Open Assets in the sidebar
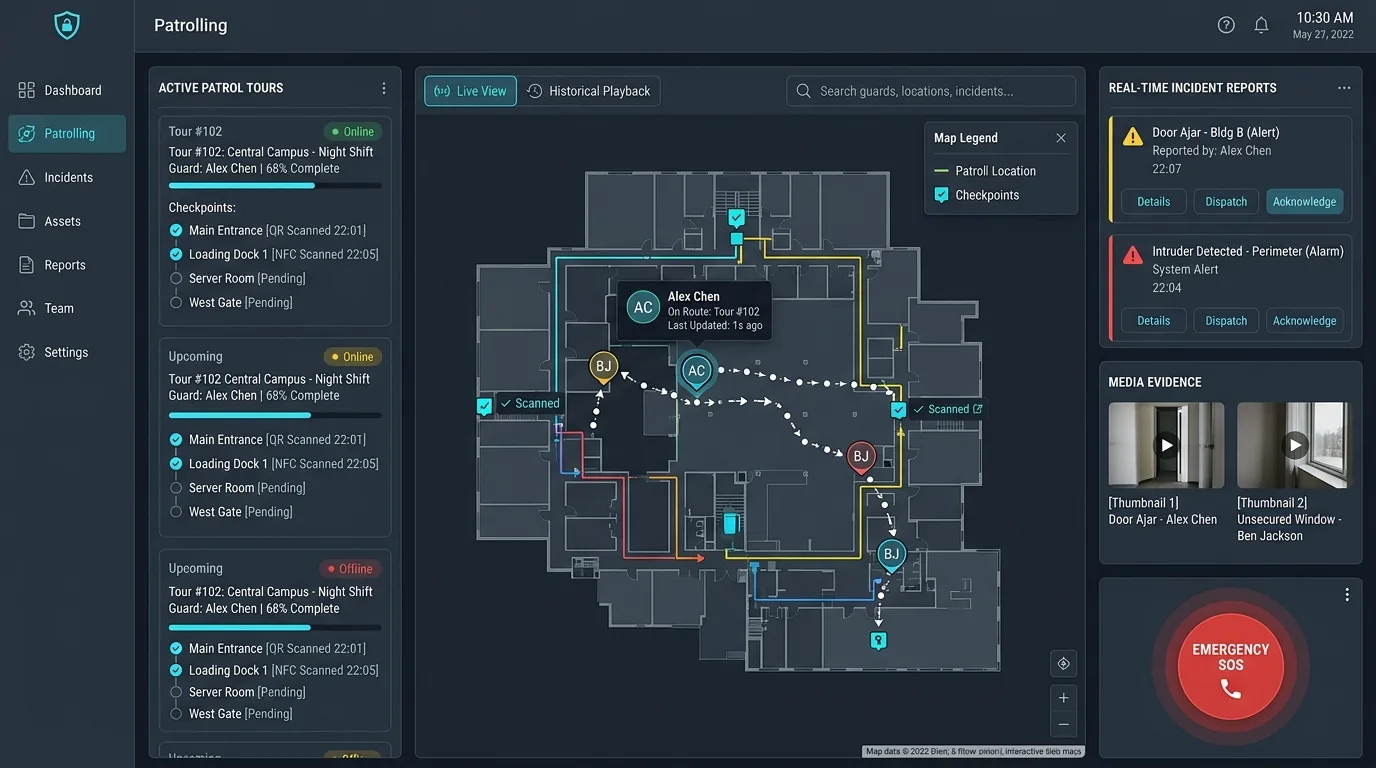 [x=67, y=221]
